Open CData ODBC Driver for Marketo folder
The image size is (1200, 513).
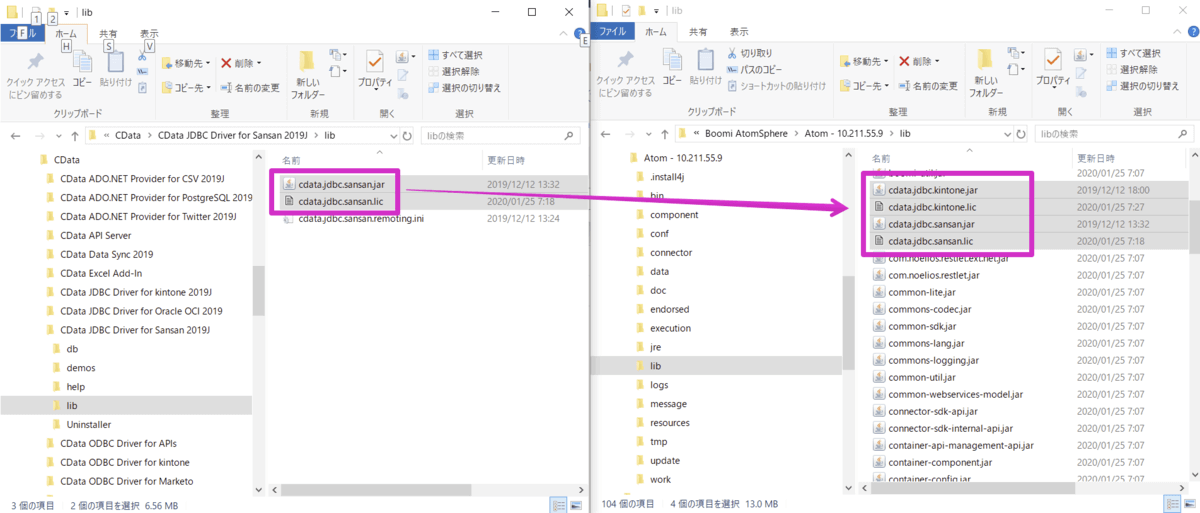click(x=126, y=481)
